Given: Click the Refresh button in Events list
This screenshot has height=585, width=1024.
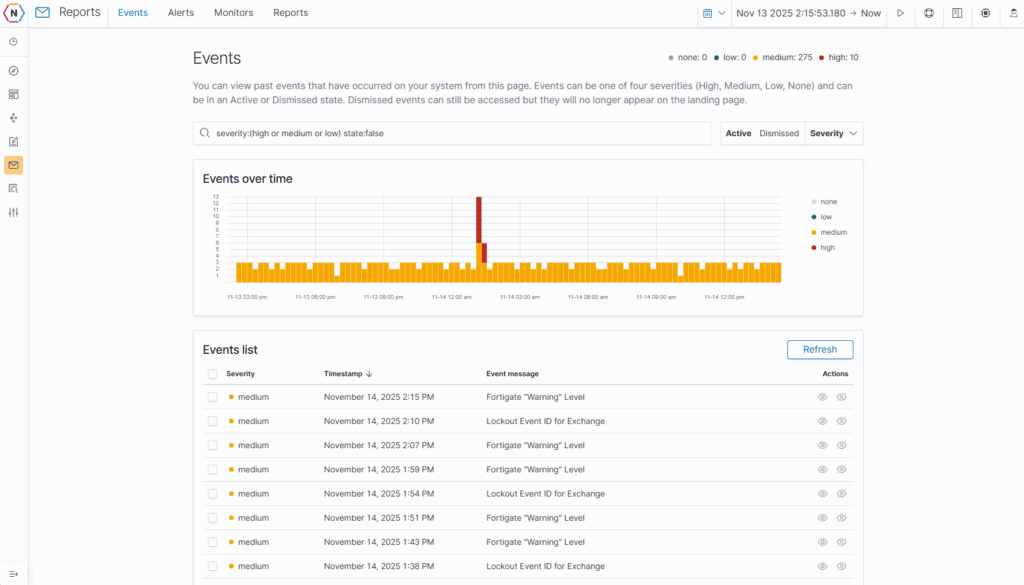Looking at the screenshot, I should [820, 349].
